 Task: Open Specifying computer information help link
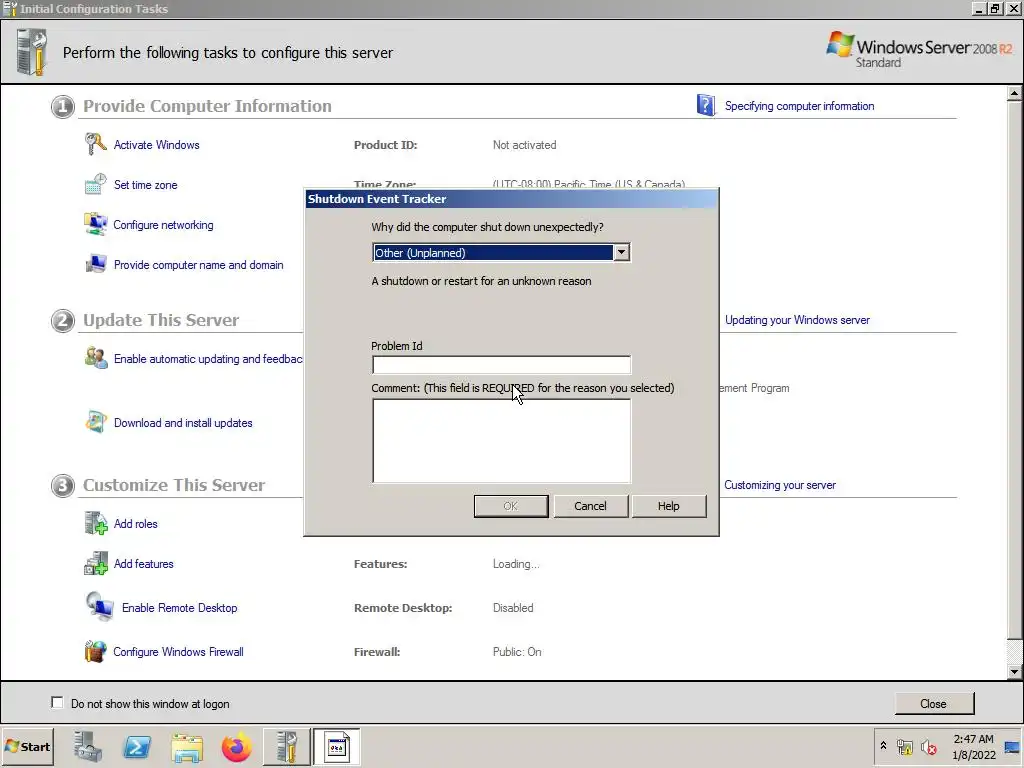799,106
